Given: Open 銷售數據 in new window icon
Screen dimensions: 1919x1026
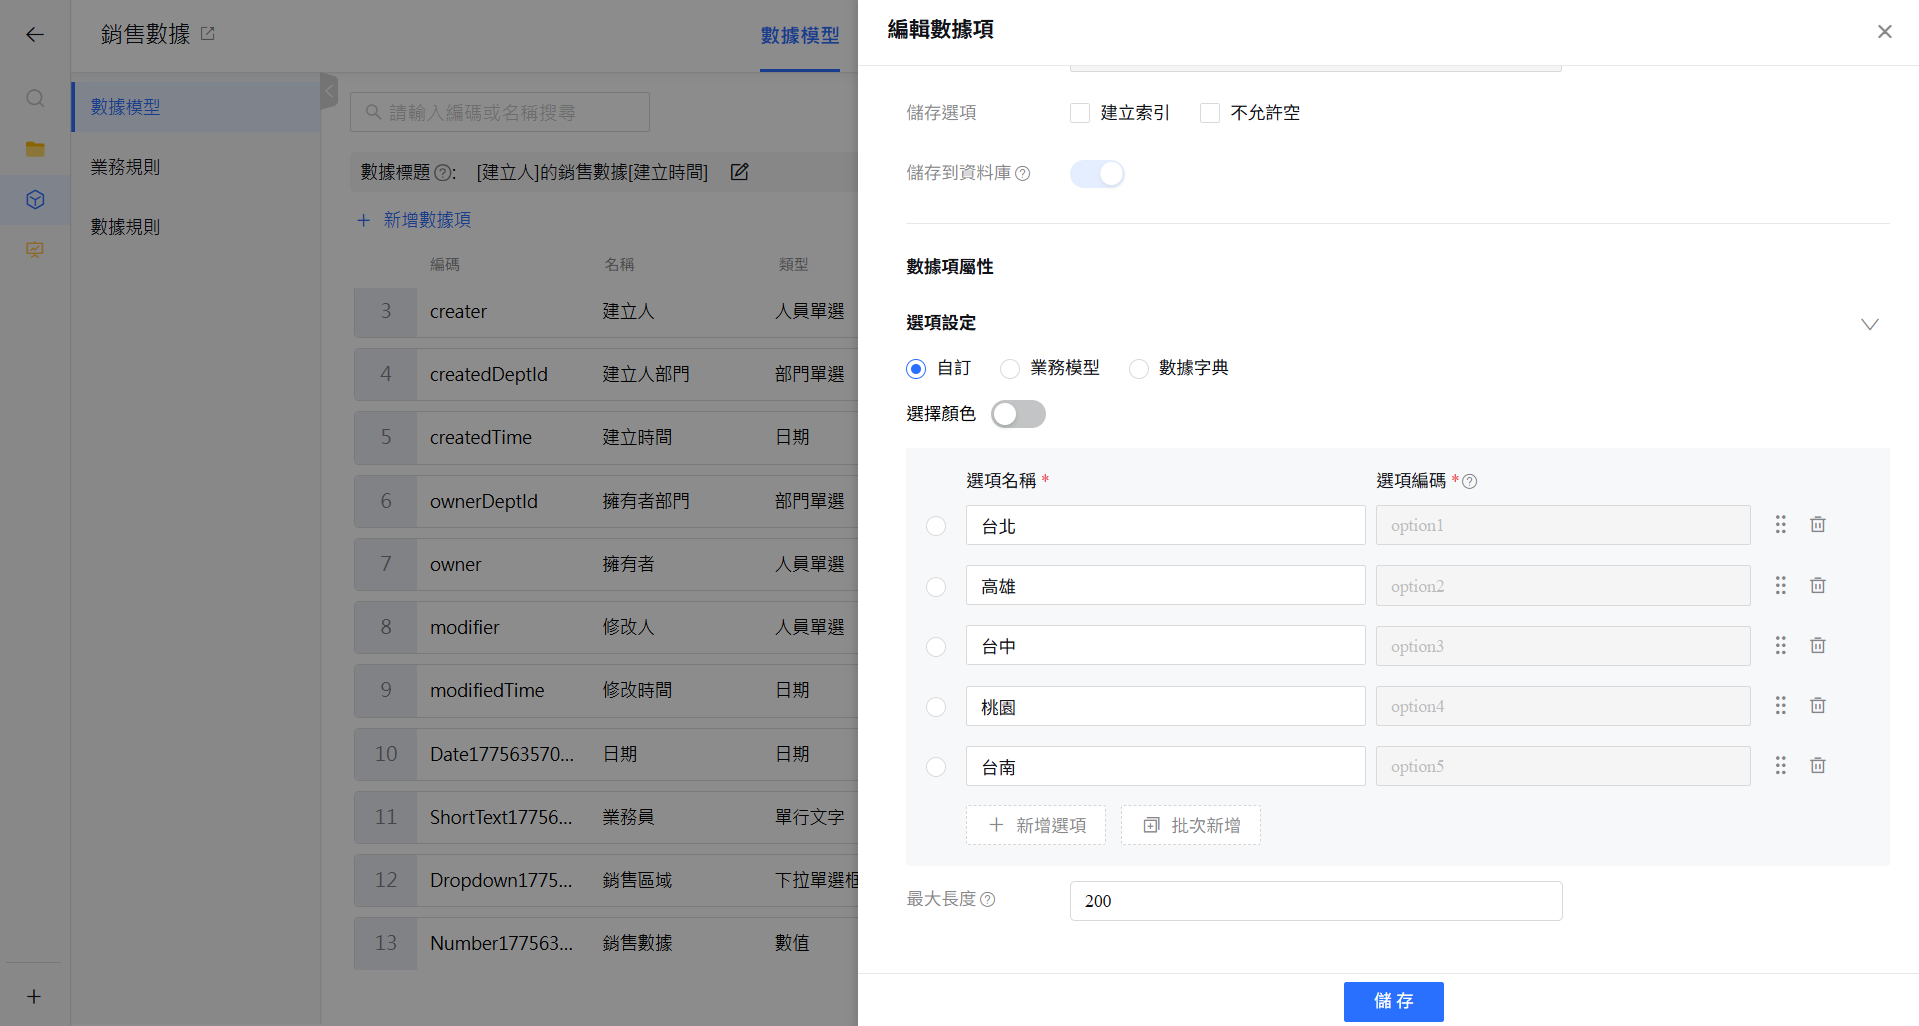Looking at the screenshot, I should tap(208, 34).
